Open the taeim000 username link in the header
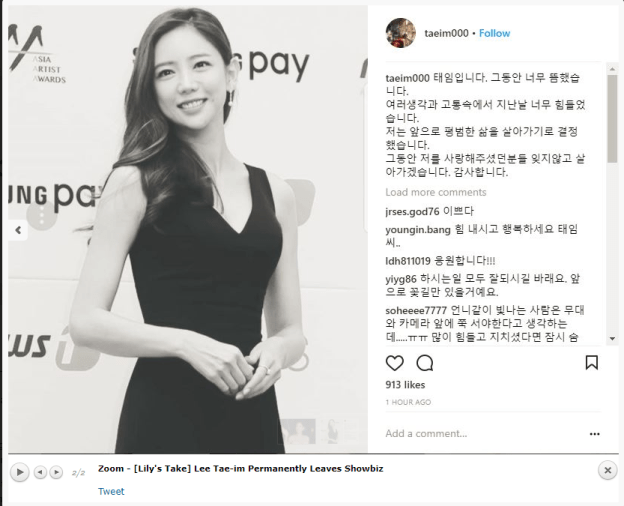 click(x=446, y=33)
